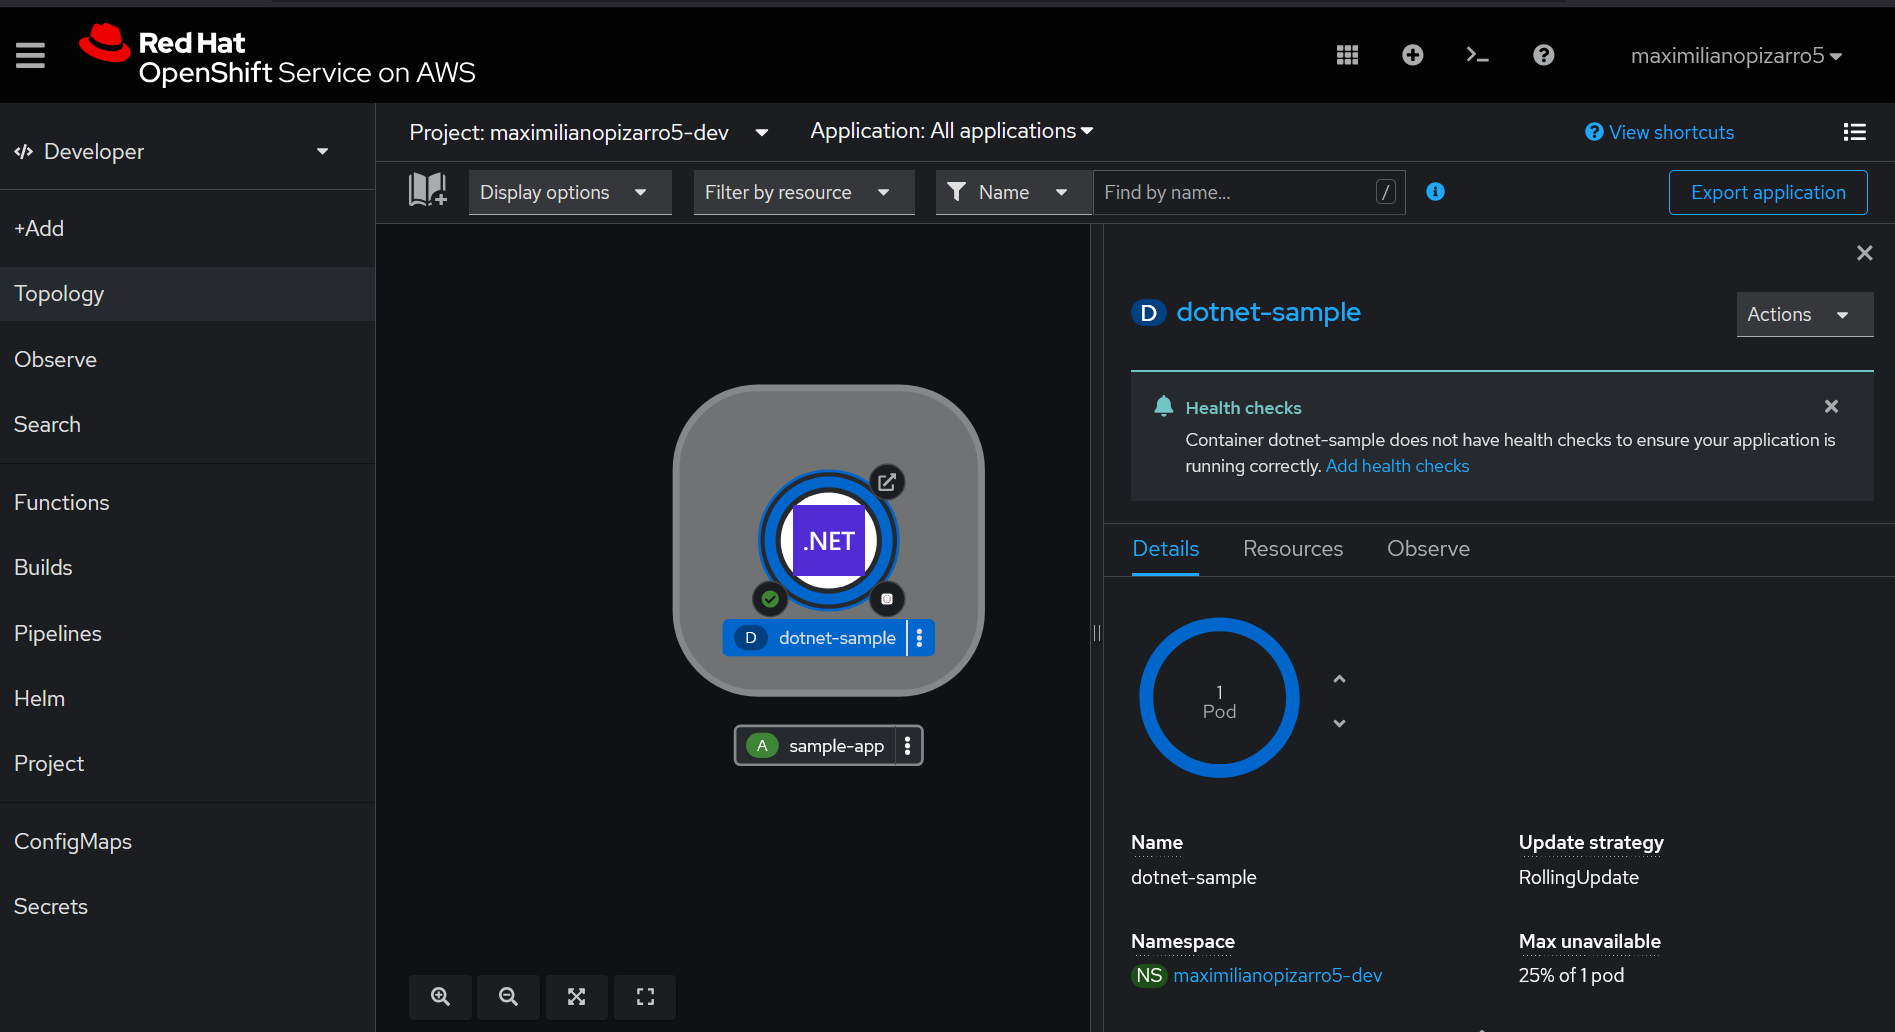Switch to topology list view icon
The width and height of the screenshot is (1895, 1032).
pos(1854,132)
